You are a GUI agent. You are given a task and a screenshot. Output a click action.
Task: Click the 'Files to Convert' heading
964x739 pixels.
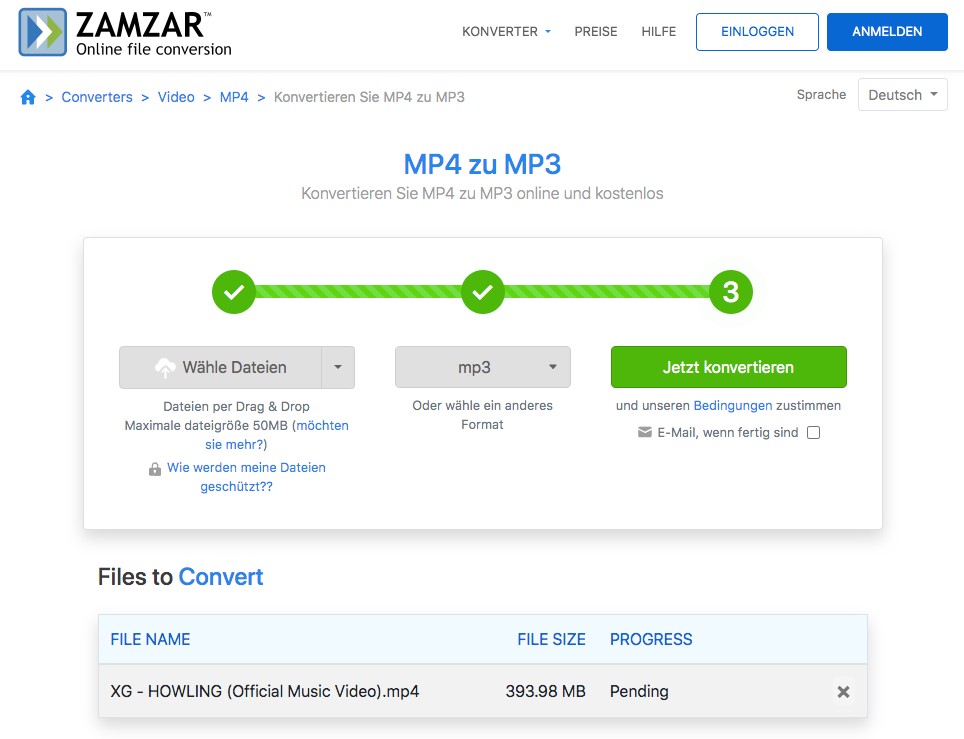[181, 577]
